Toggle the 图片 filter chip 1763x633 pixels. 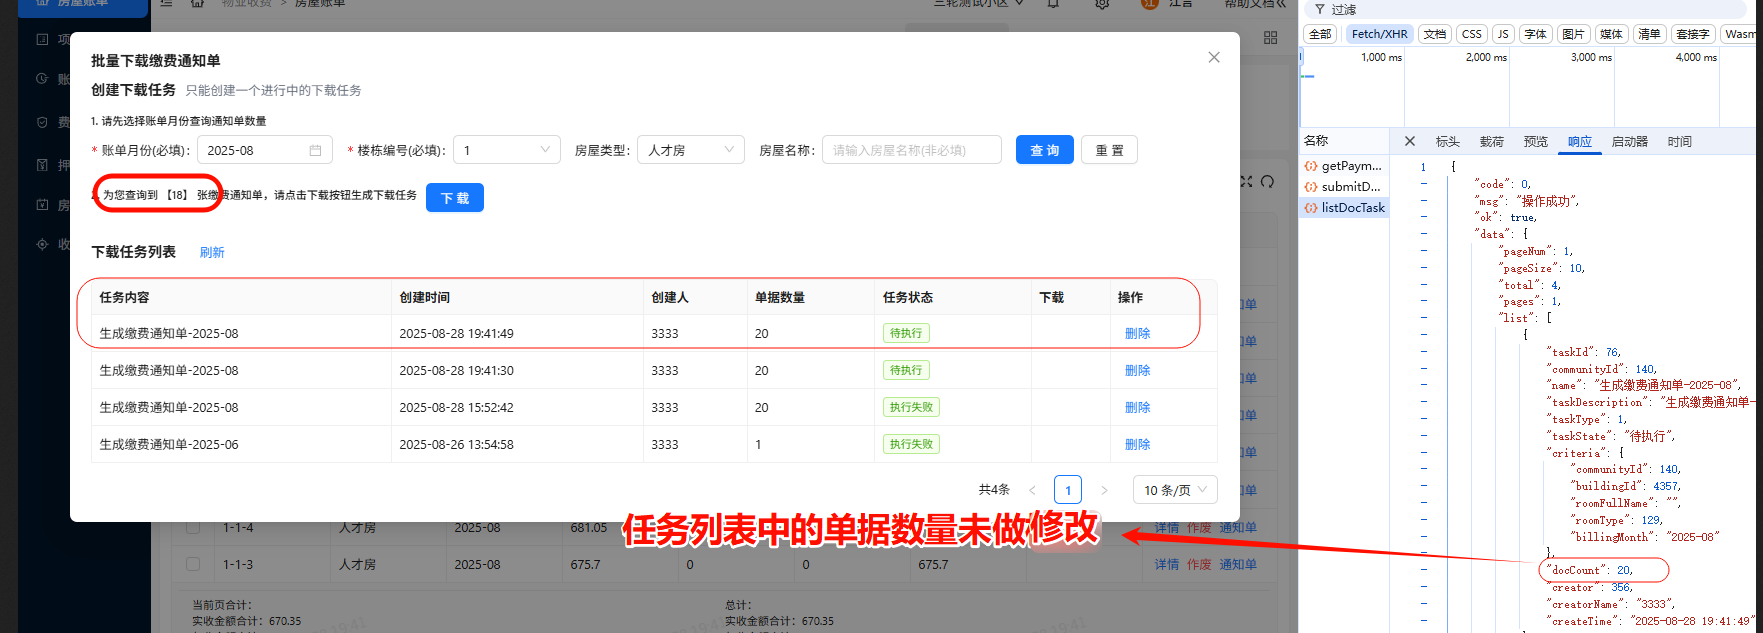tap(1573, 34)
